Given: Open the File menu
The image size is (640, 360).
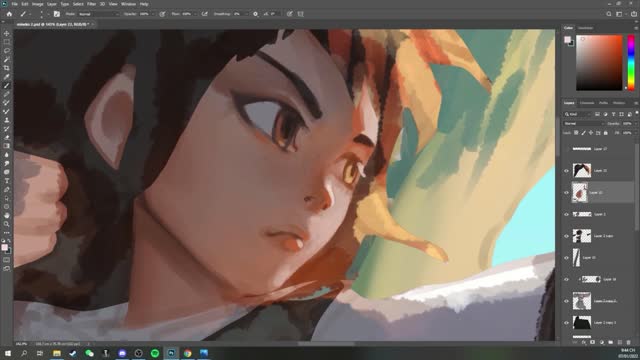Looking at the screenshot, I should [x=14, y=4].
